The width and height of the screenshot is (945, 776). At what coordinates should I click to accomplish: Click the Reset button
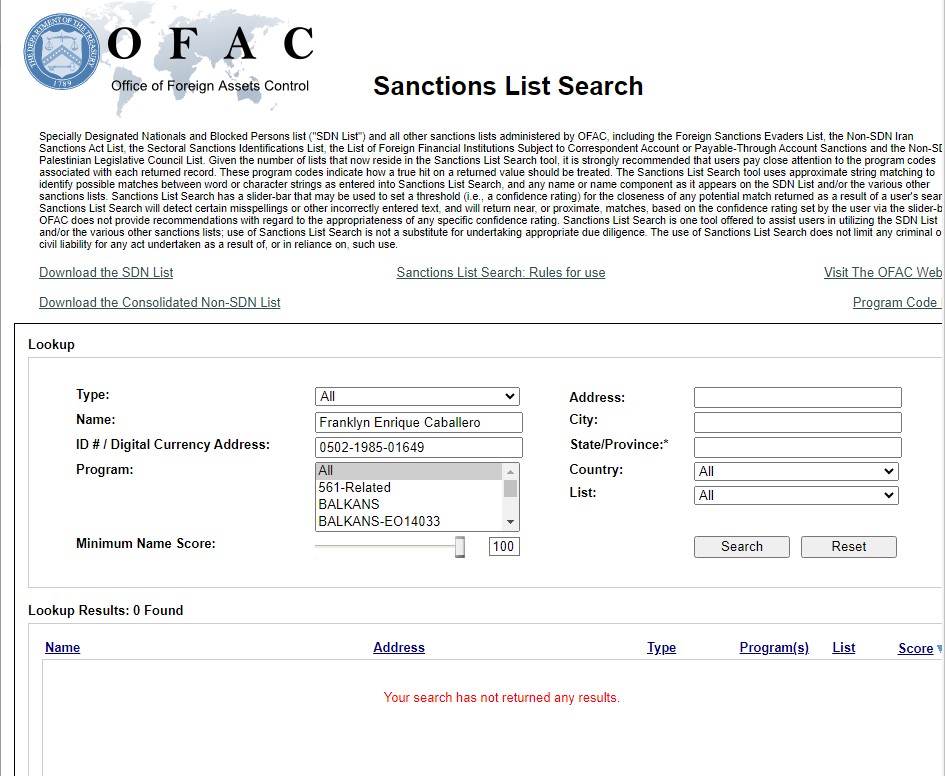pos(848,547)
